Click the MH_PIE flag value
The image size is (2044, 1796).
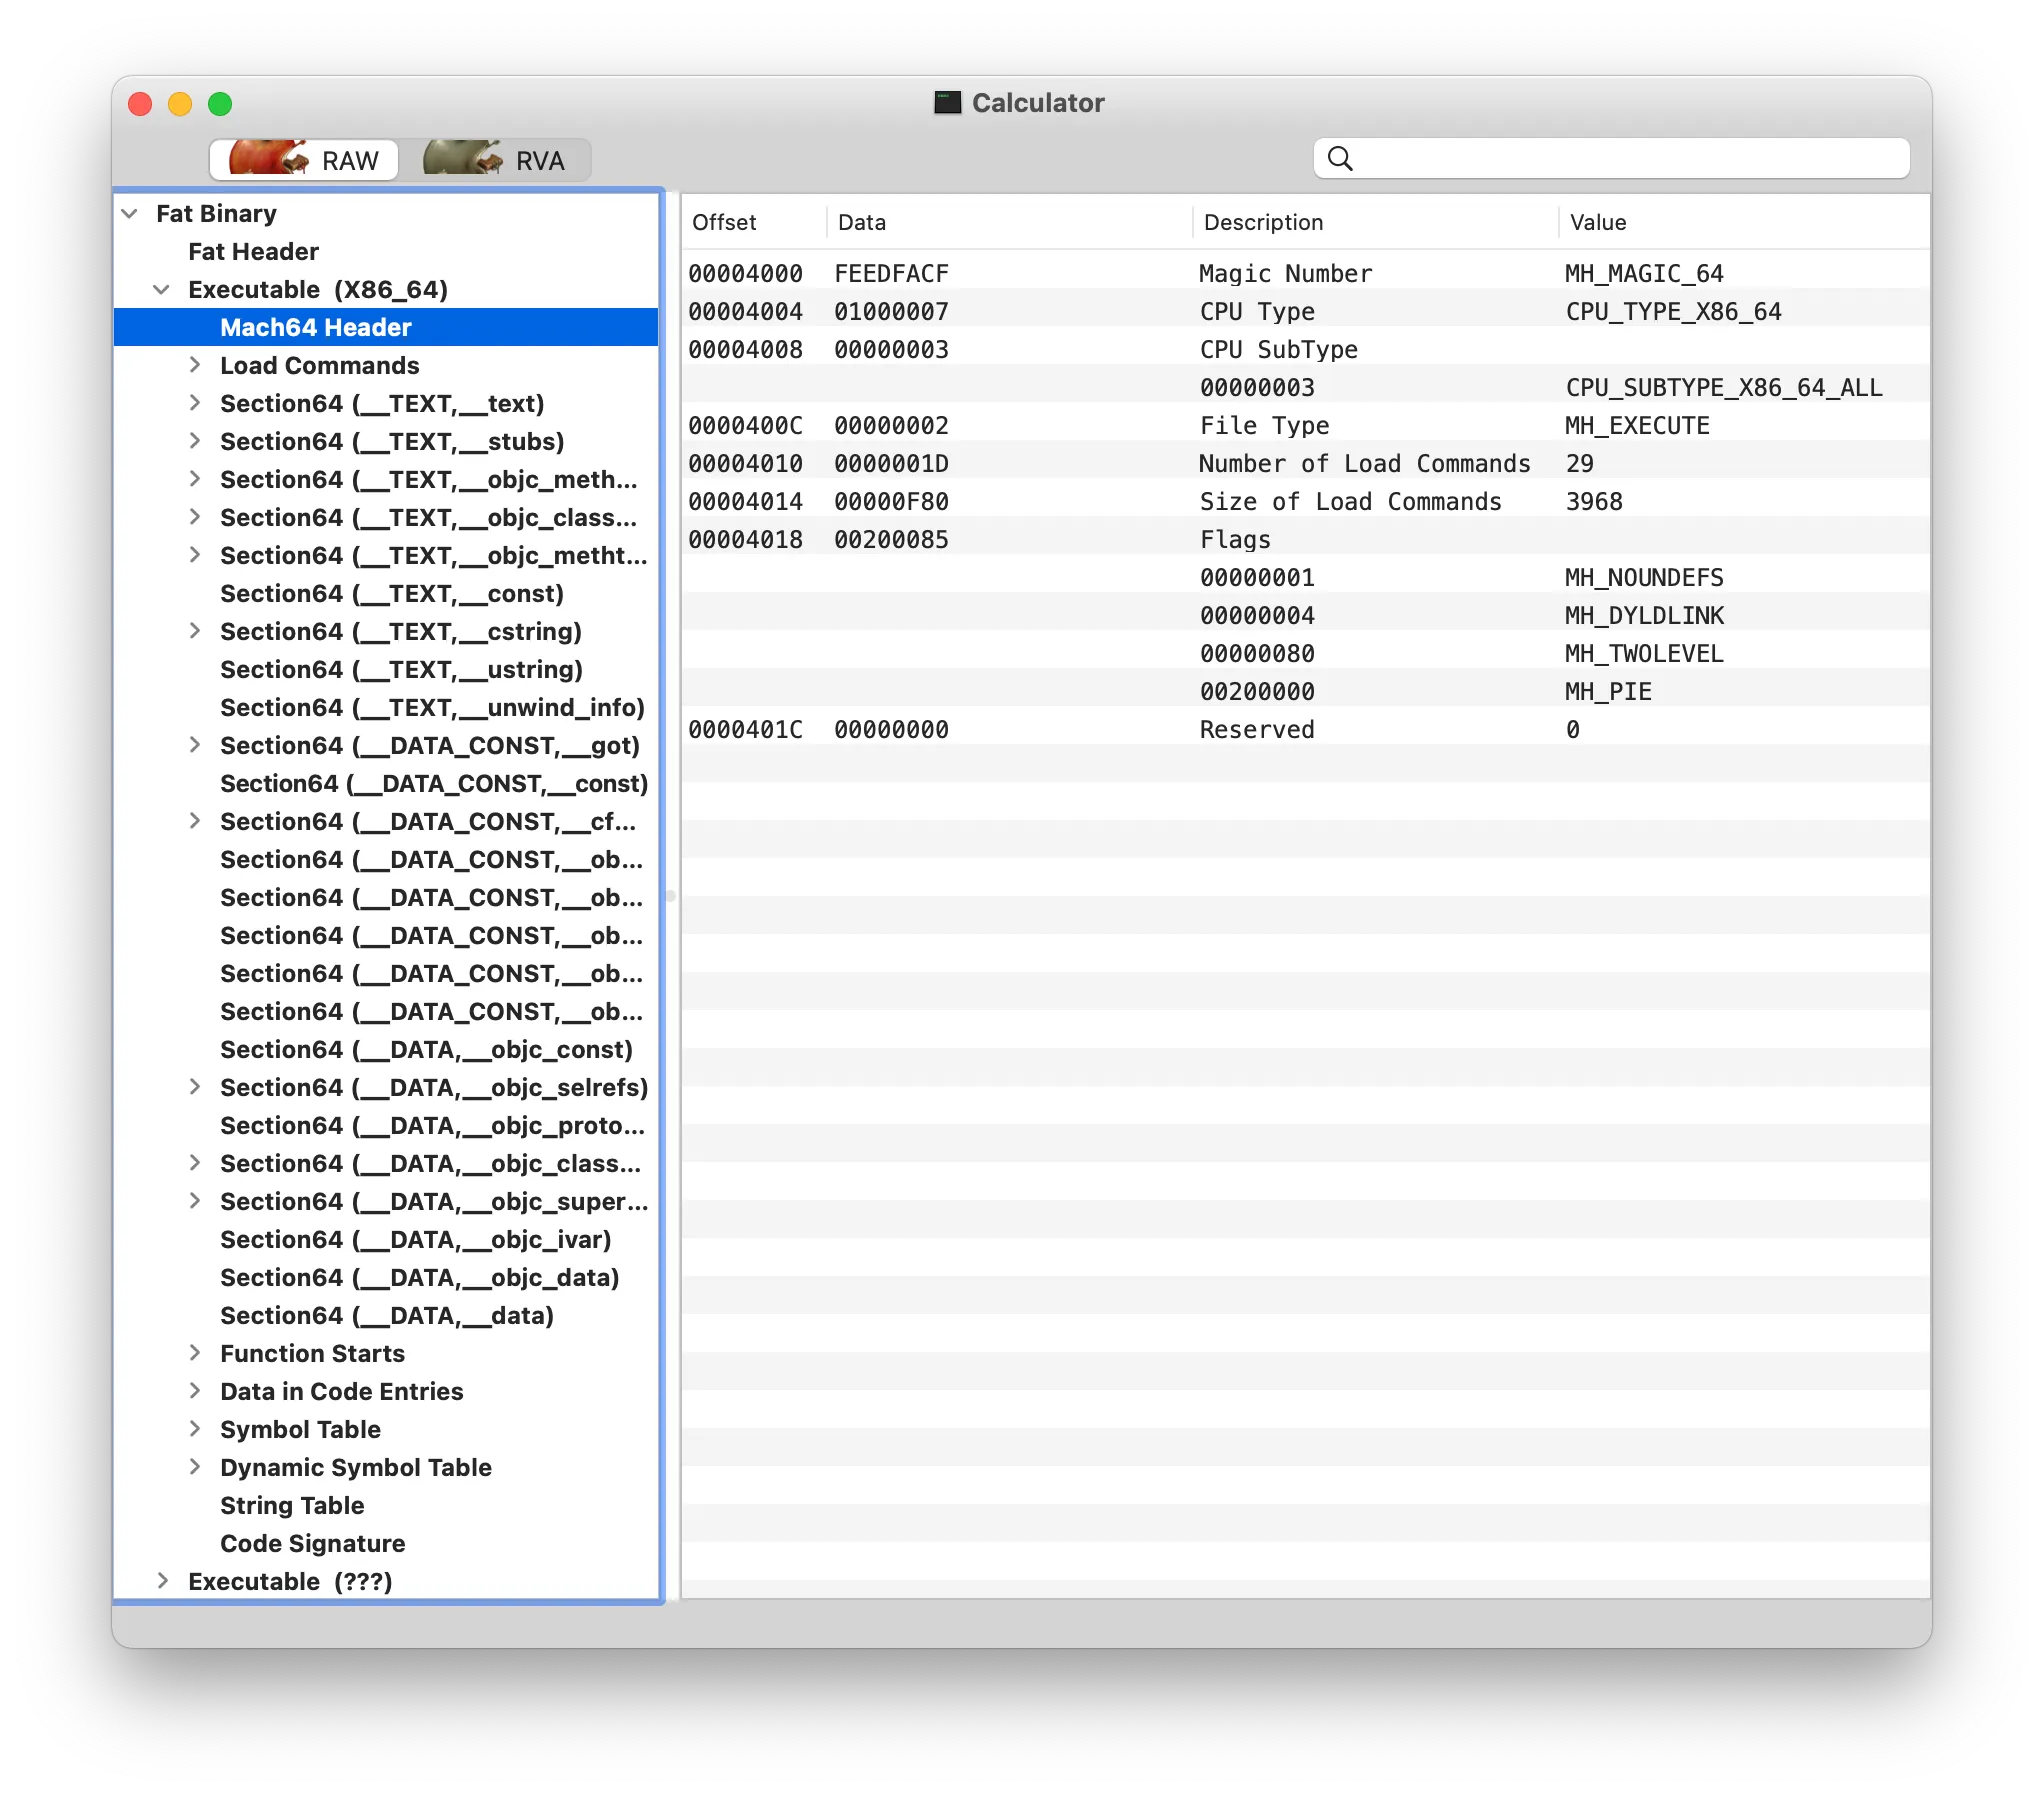click(1608, 691)
